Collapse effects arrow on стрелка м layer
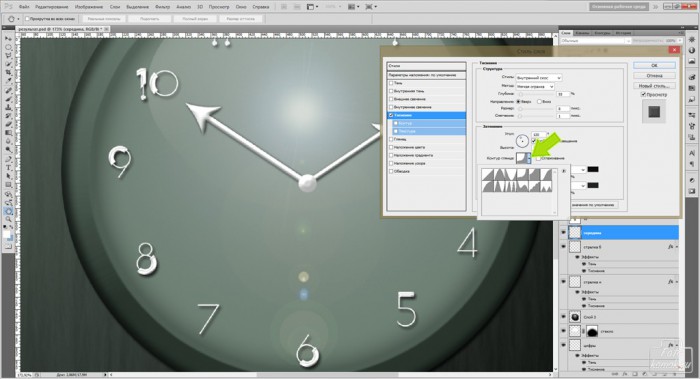This screenshot has height=379, width=700. point(676,282)
